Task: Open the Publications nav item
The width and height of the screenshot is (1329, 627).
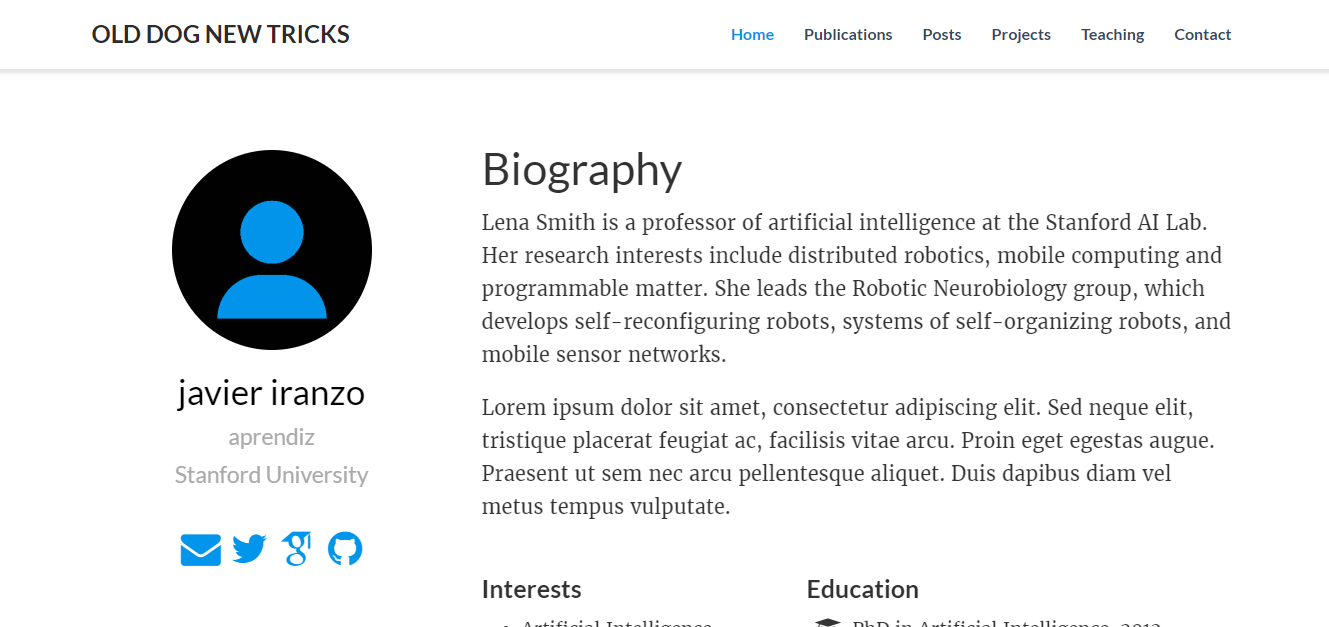Action: click(x=848, y=35)
